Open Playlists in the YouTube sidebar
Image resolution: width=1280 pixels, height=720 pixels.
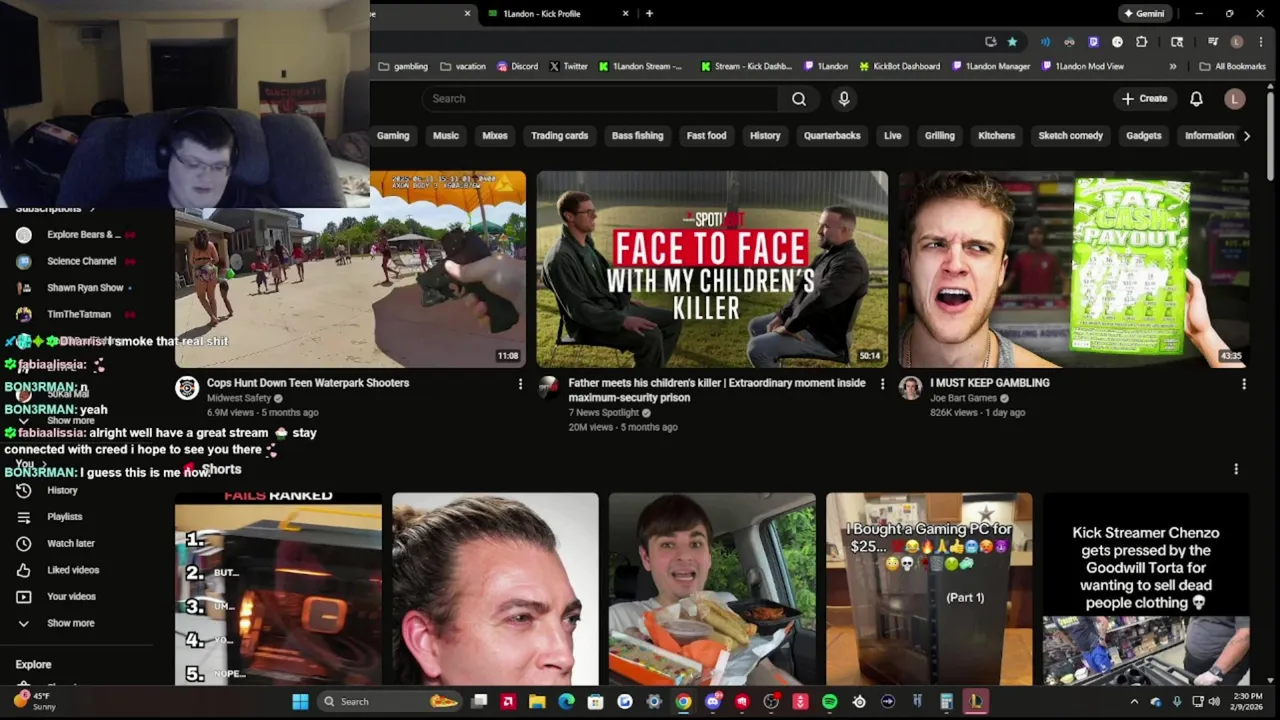(65, 517)
